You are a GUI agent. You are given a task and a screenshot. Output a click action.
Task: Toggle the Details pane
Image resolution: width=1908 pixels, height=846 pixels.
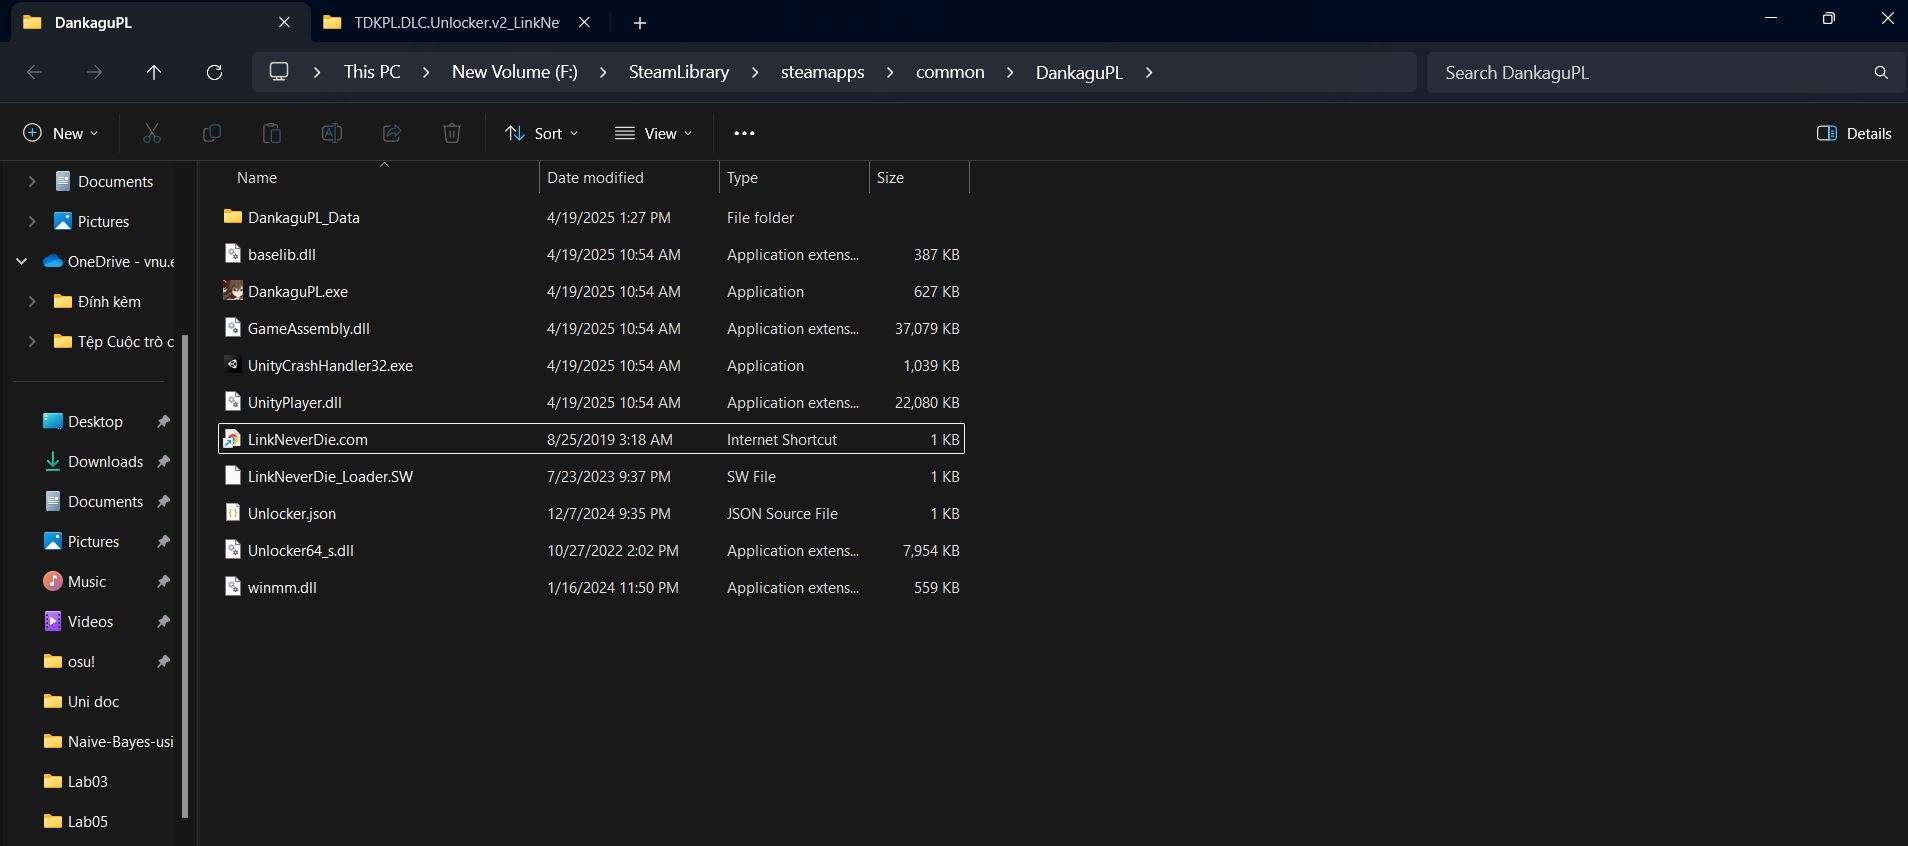(1854, 133)
